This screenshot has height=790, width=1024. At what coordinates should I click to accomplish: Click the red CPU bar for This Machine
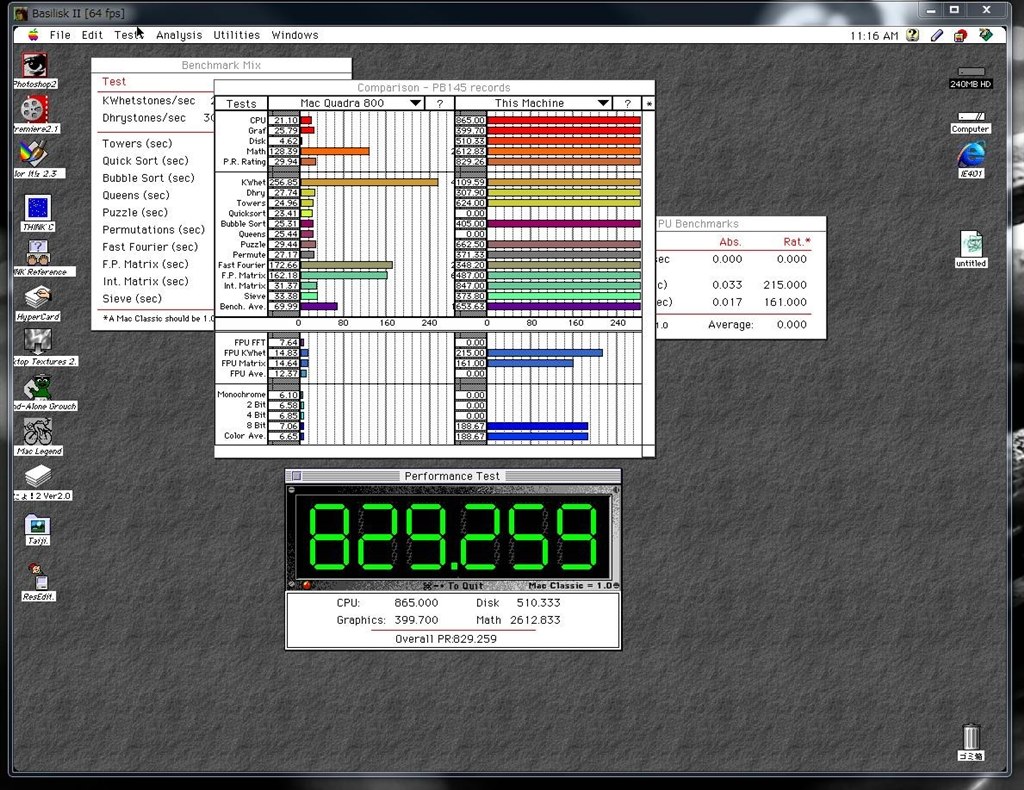[x=564, y=120]
